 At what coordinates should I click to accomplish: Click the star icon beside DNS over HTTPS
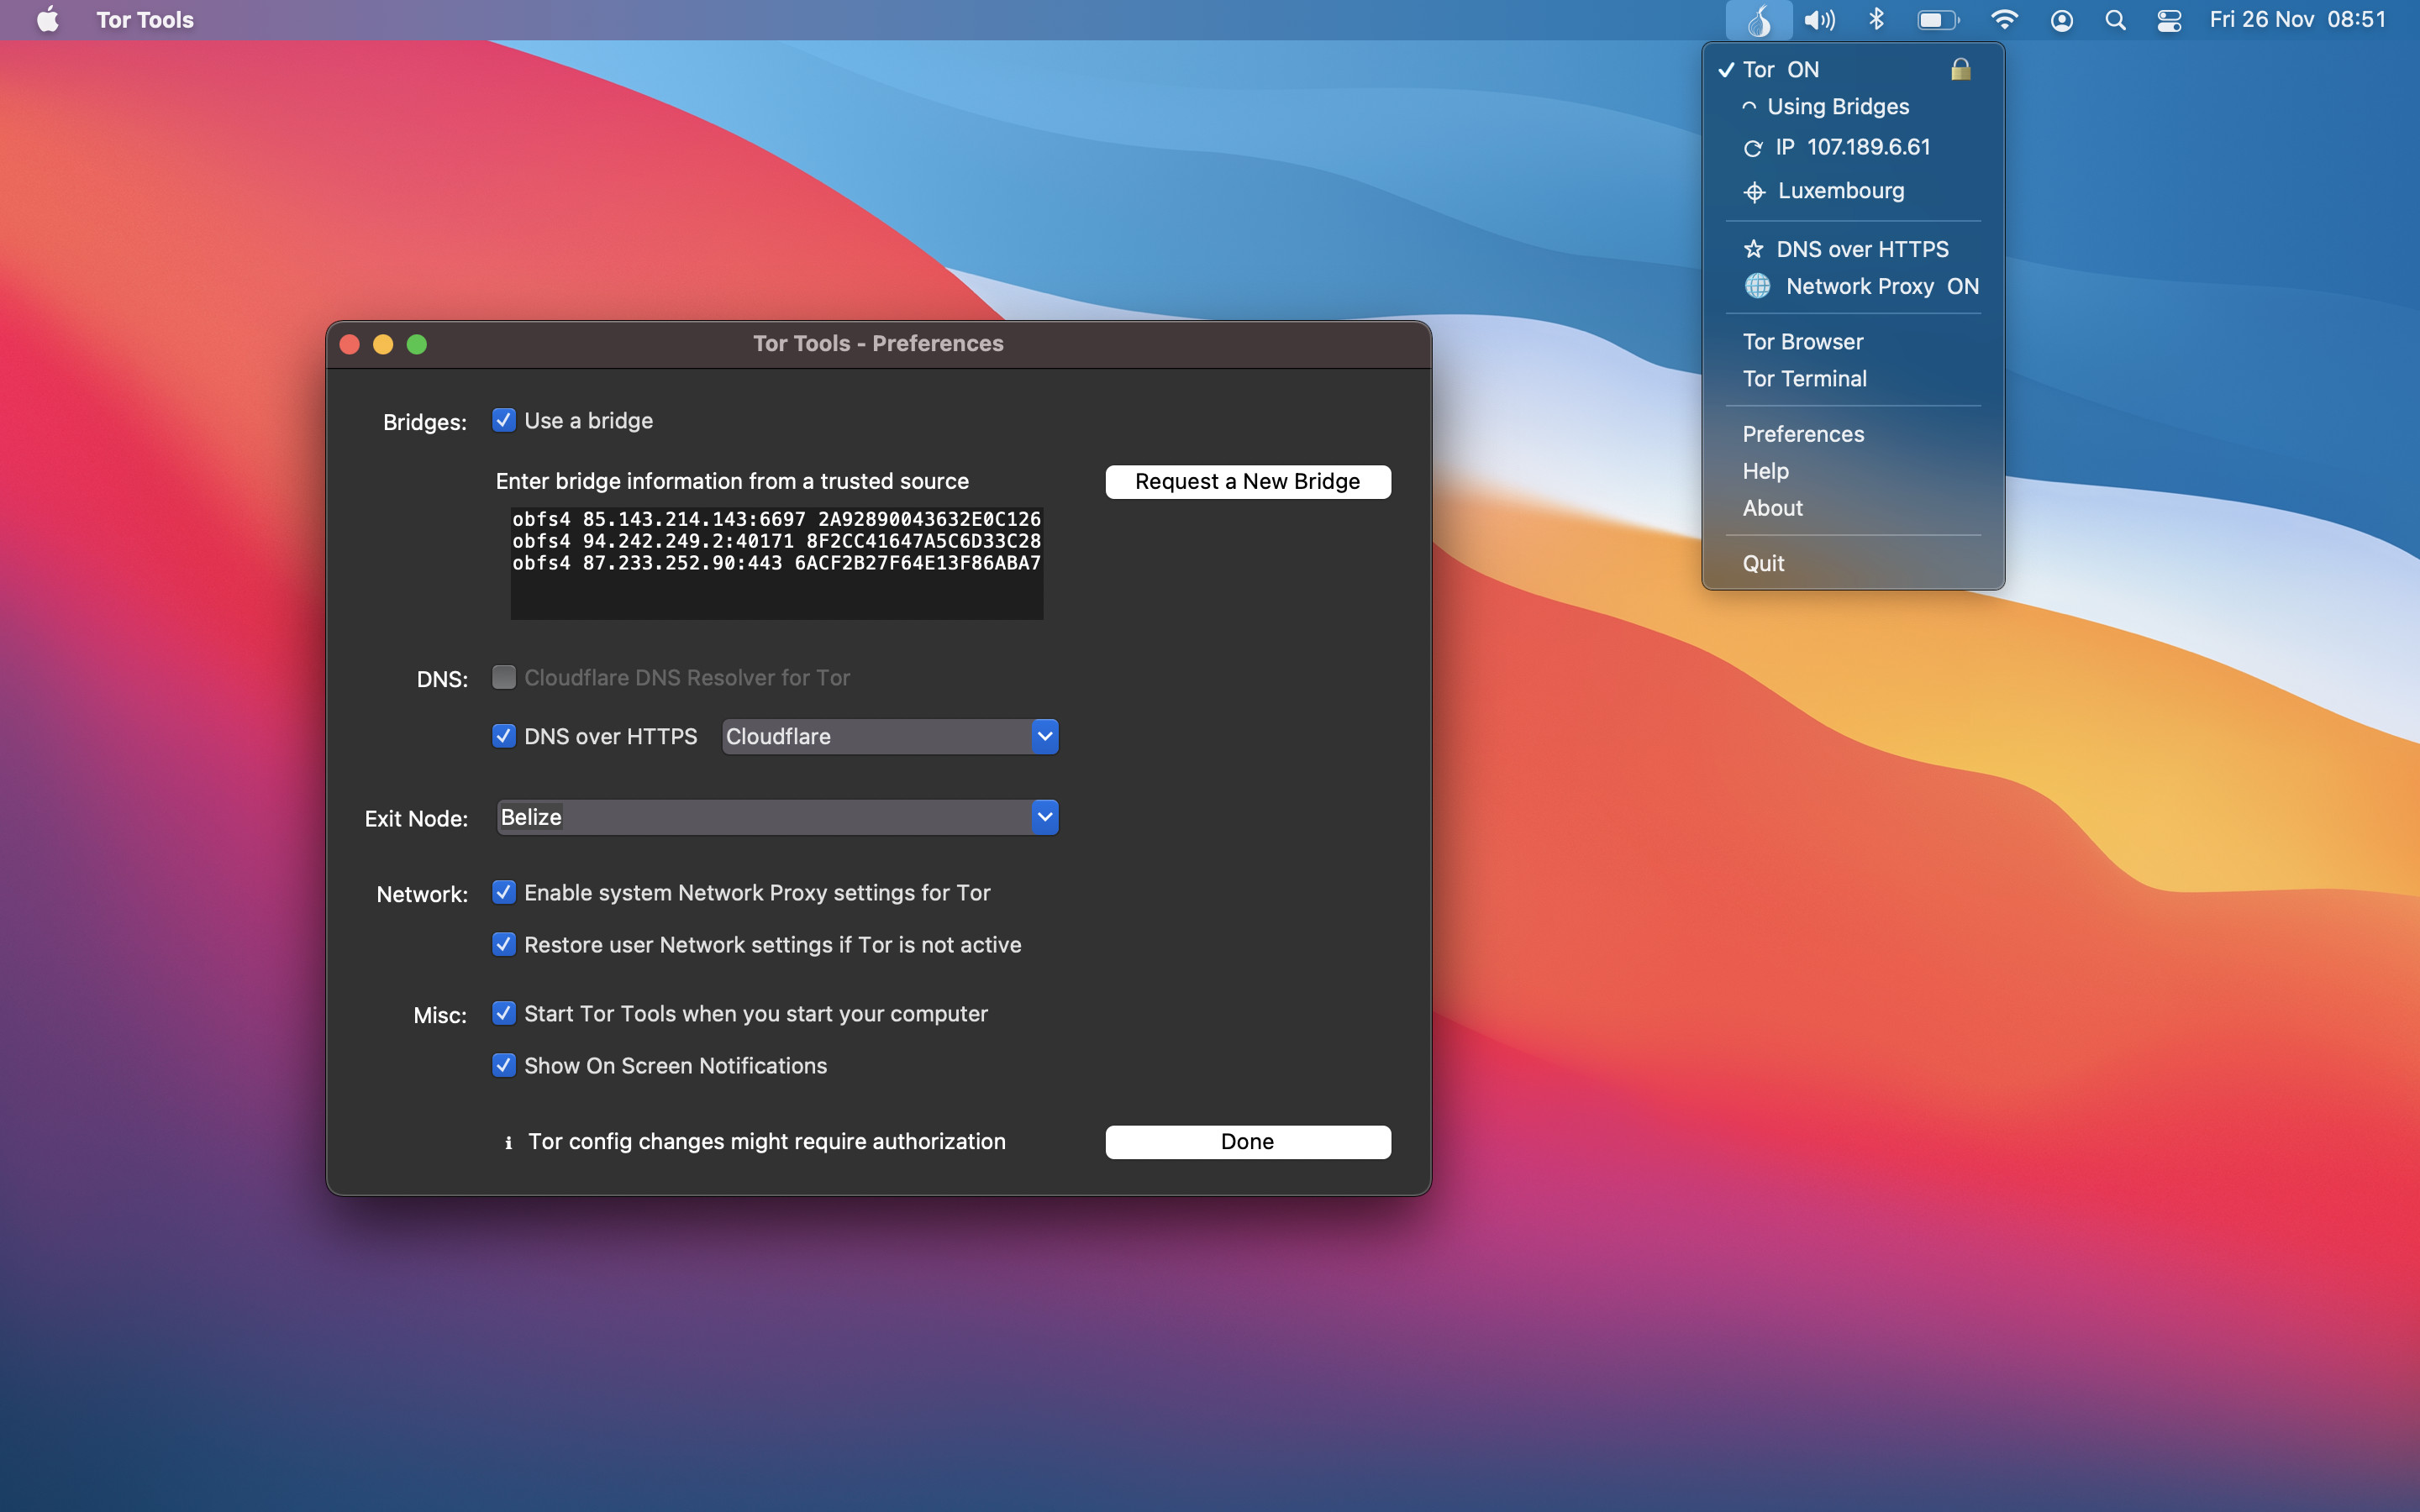coord(1753,249)
